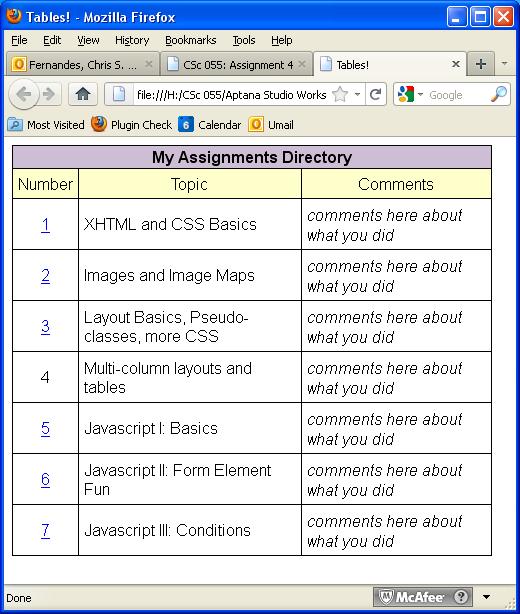Click the Forward navigation arrow
The width and height of the screenshot is (520, 614).
click(49, 94)
